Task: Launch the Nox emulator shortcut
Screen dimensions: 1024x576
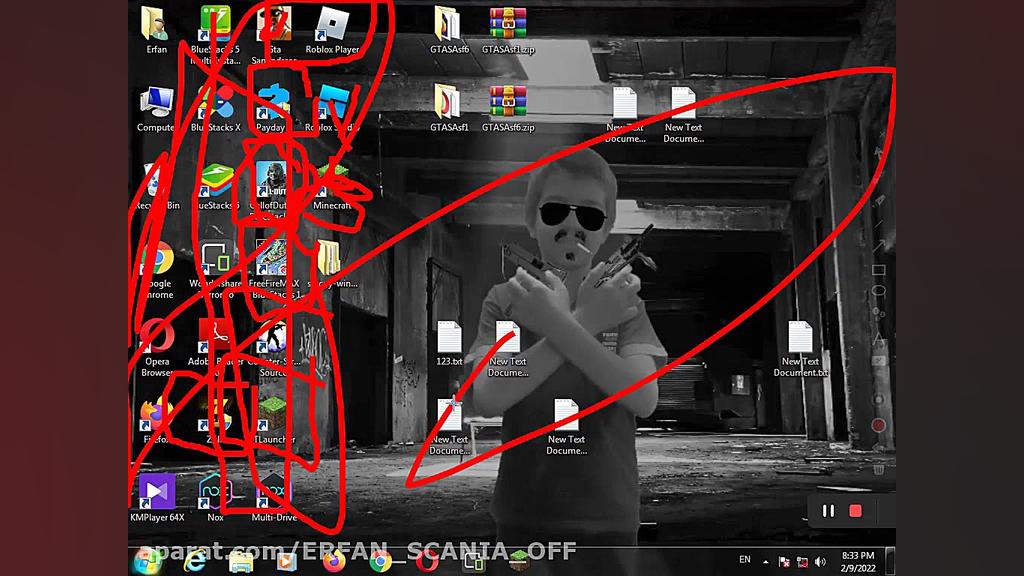Action: [215, 492]
